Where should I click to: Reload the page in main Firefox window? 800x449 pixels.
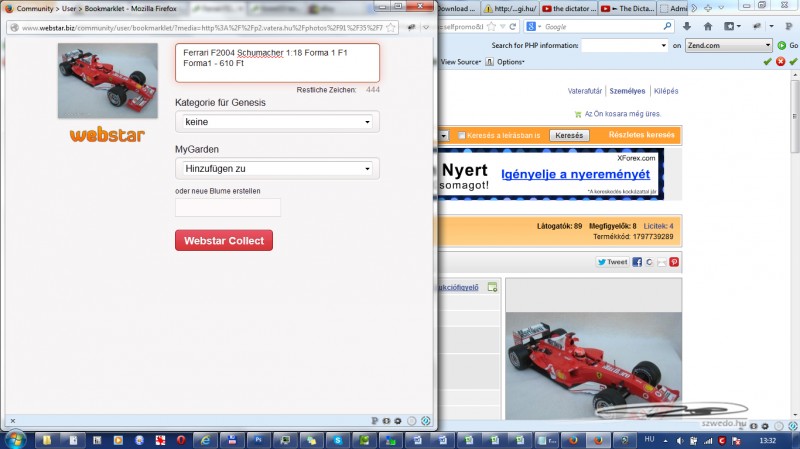tap(513, 27)
